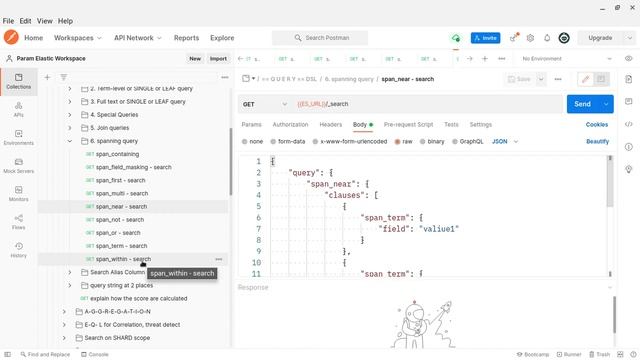The image size is (640, 360).
Task: Open the notifications bell icon
Action: pos(547,38)
